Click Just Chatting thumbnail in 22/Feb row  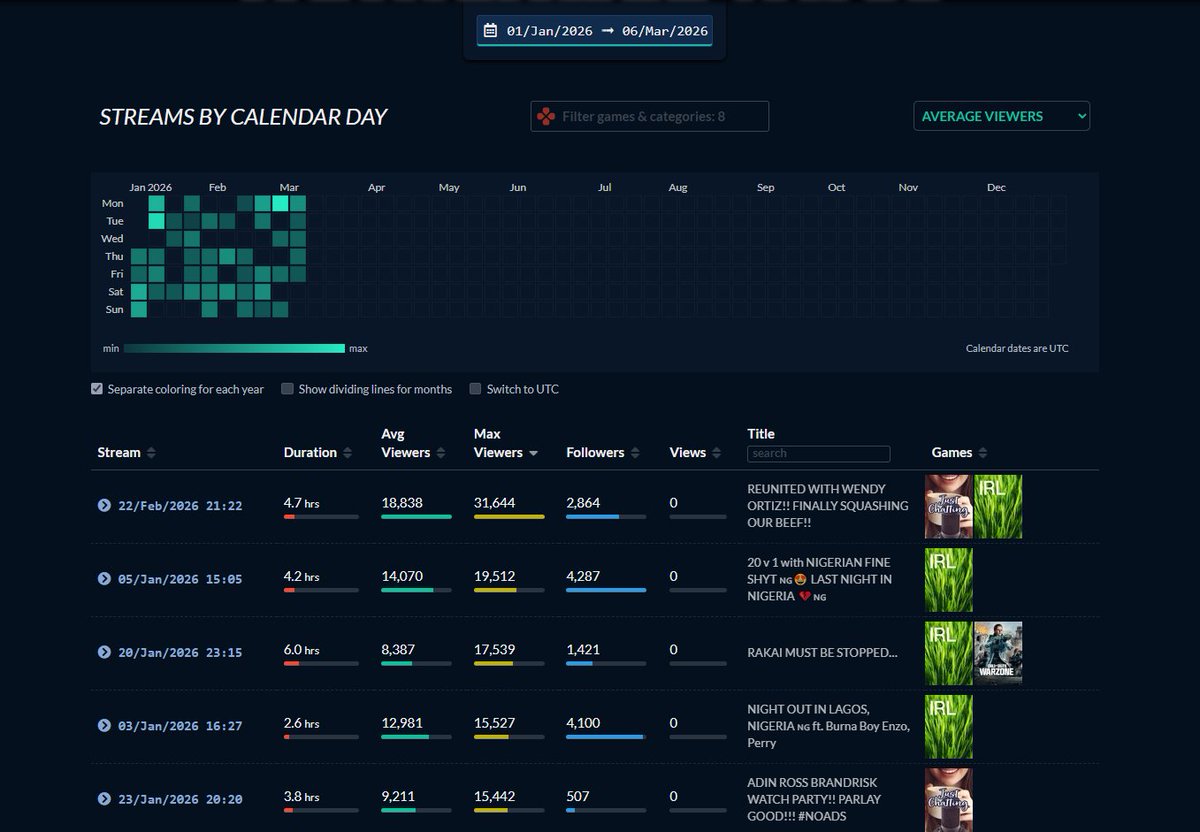948,507
